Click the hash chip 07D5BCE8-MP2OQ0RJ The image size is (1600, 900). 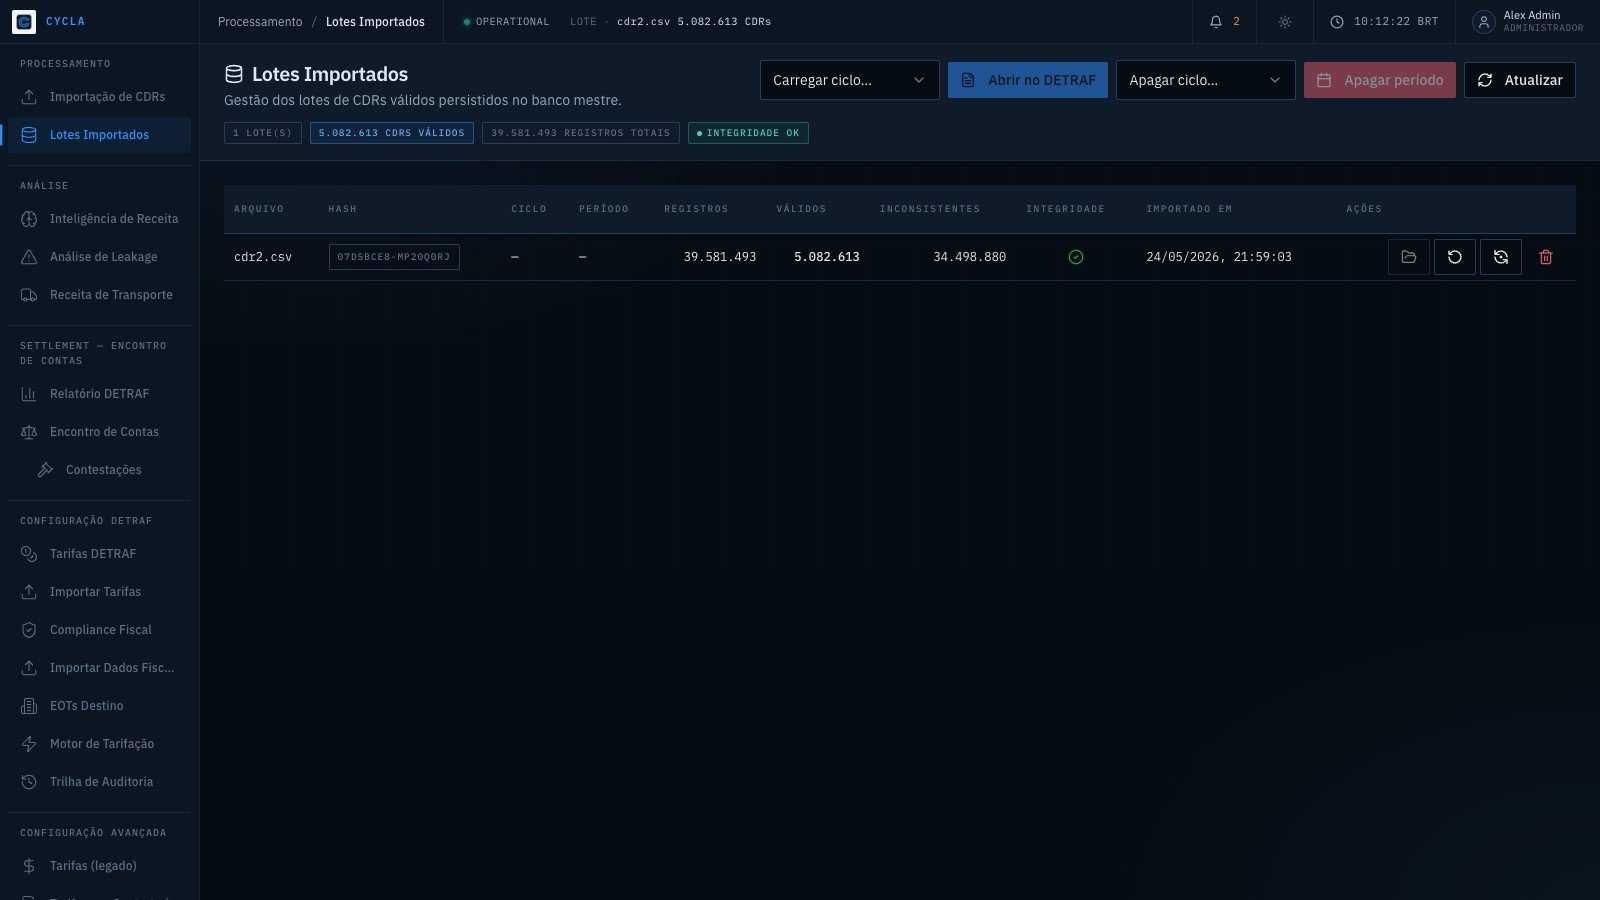[394, 257]
